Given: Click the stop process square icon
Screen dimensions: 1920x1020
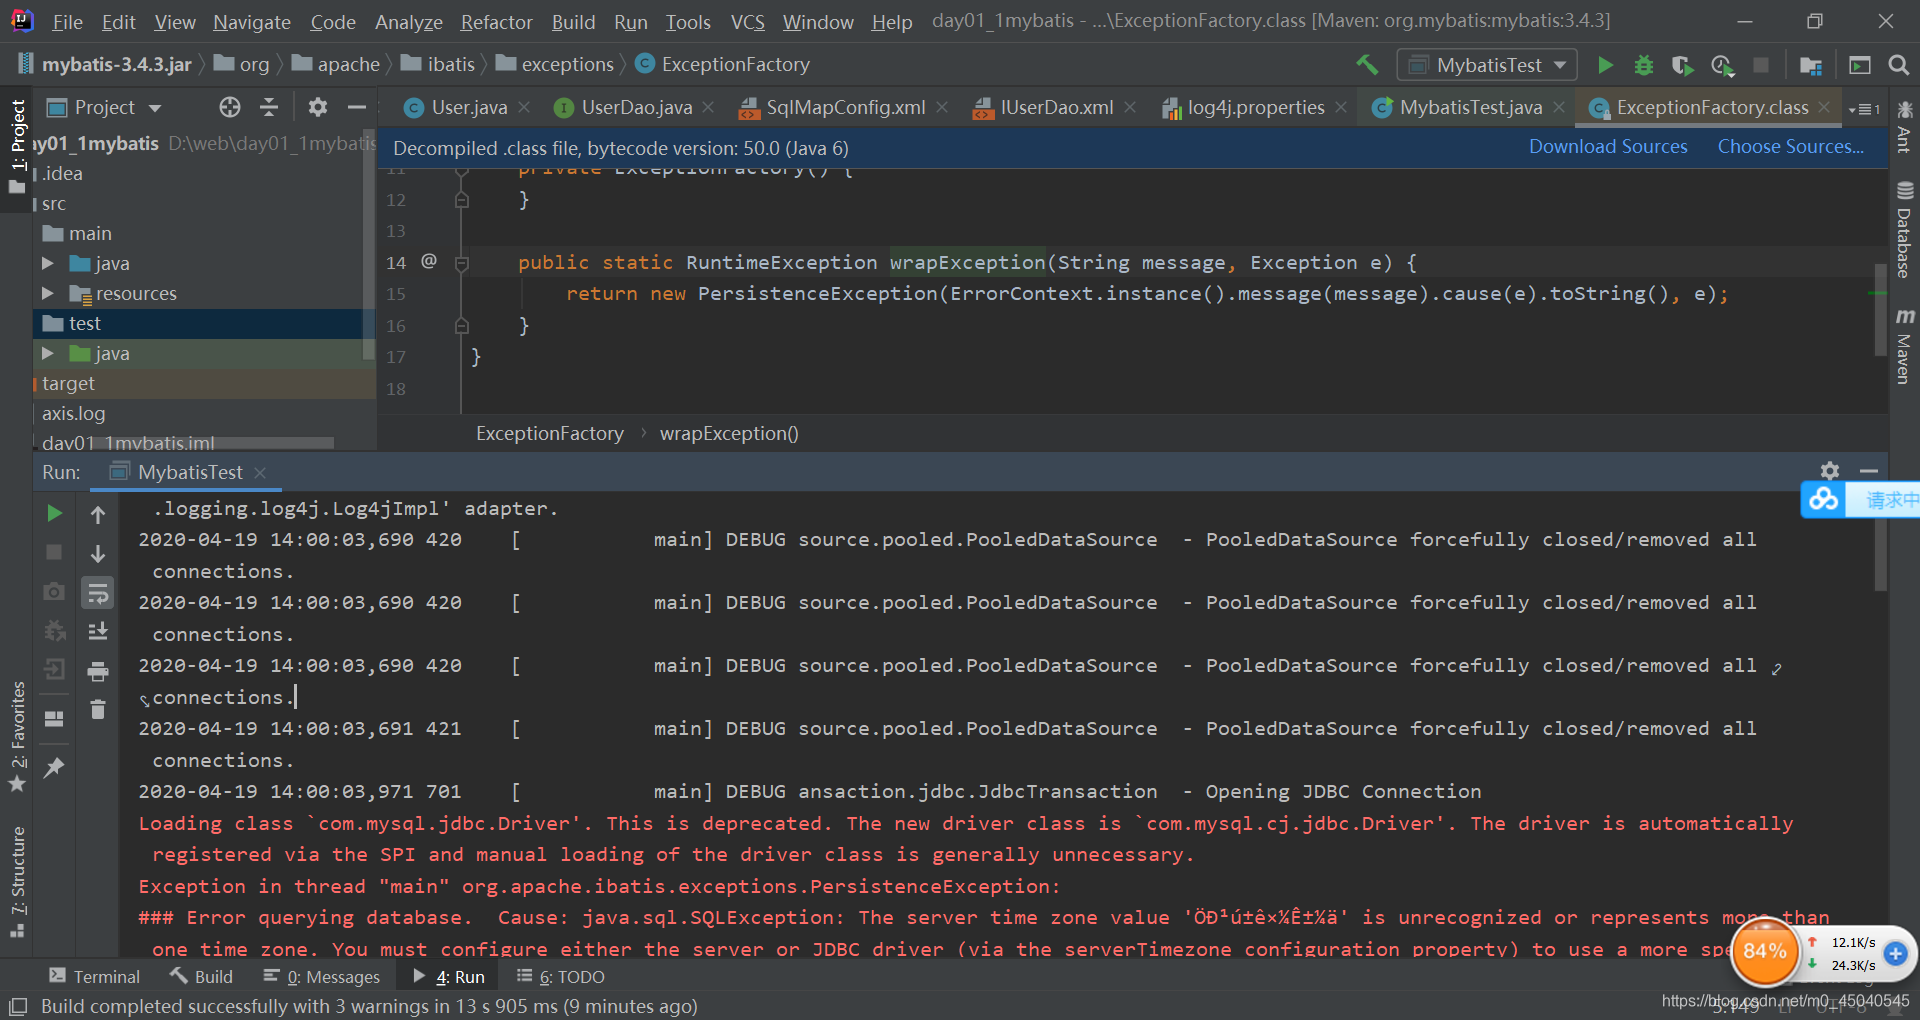Looking at the screenshot, I should [55, 552].
